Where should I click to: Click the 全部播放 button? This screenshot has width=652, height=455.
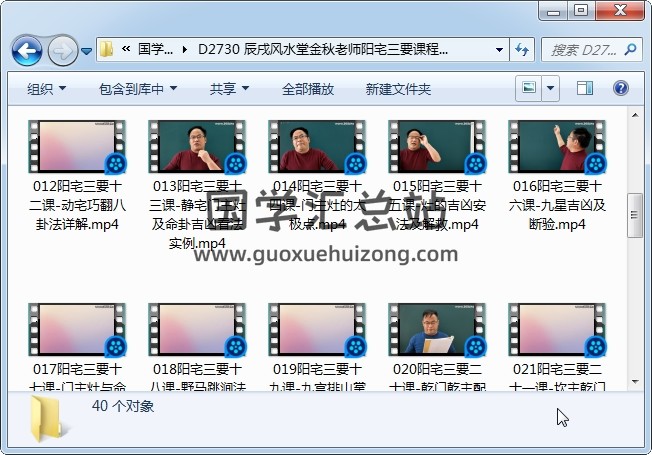307,89
